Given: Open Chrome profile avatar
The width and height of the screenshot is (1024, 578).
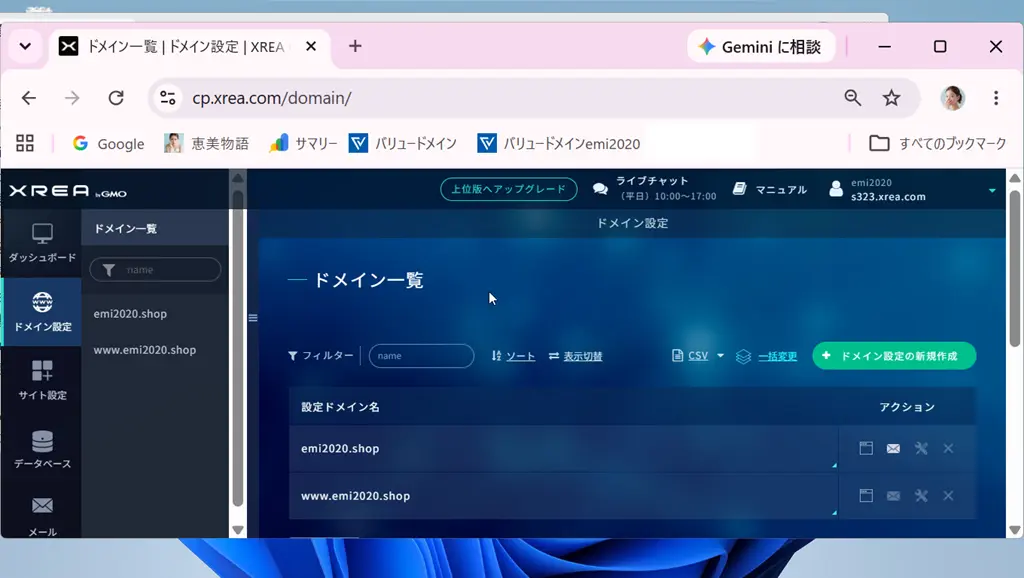Looking at the screenshot, I should tap(952, 98).
